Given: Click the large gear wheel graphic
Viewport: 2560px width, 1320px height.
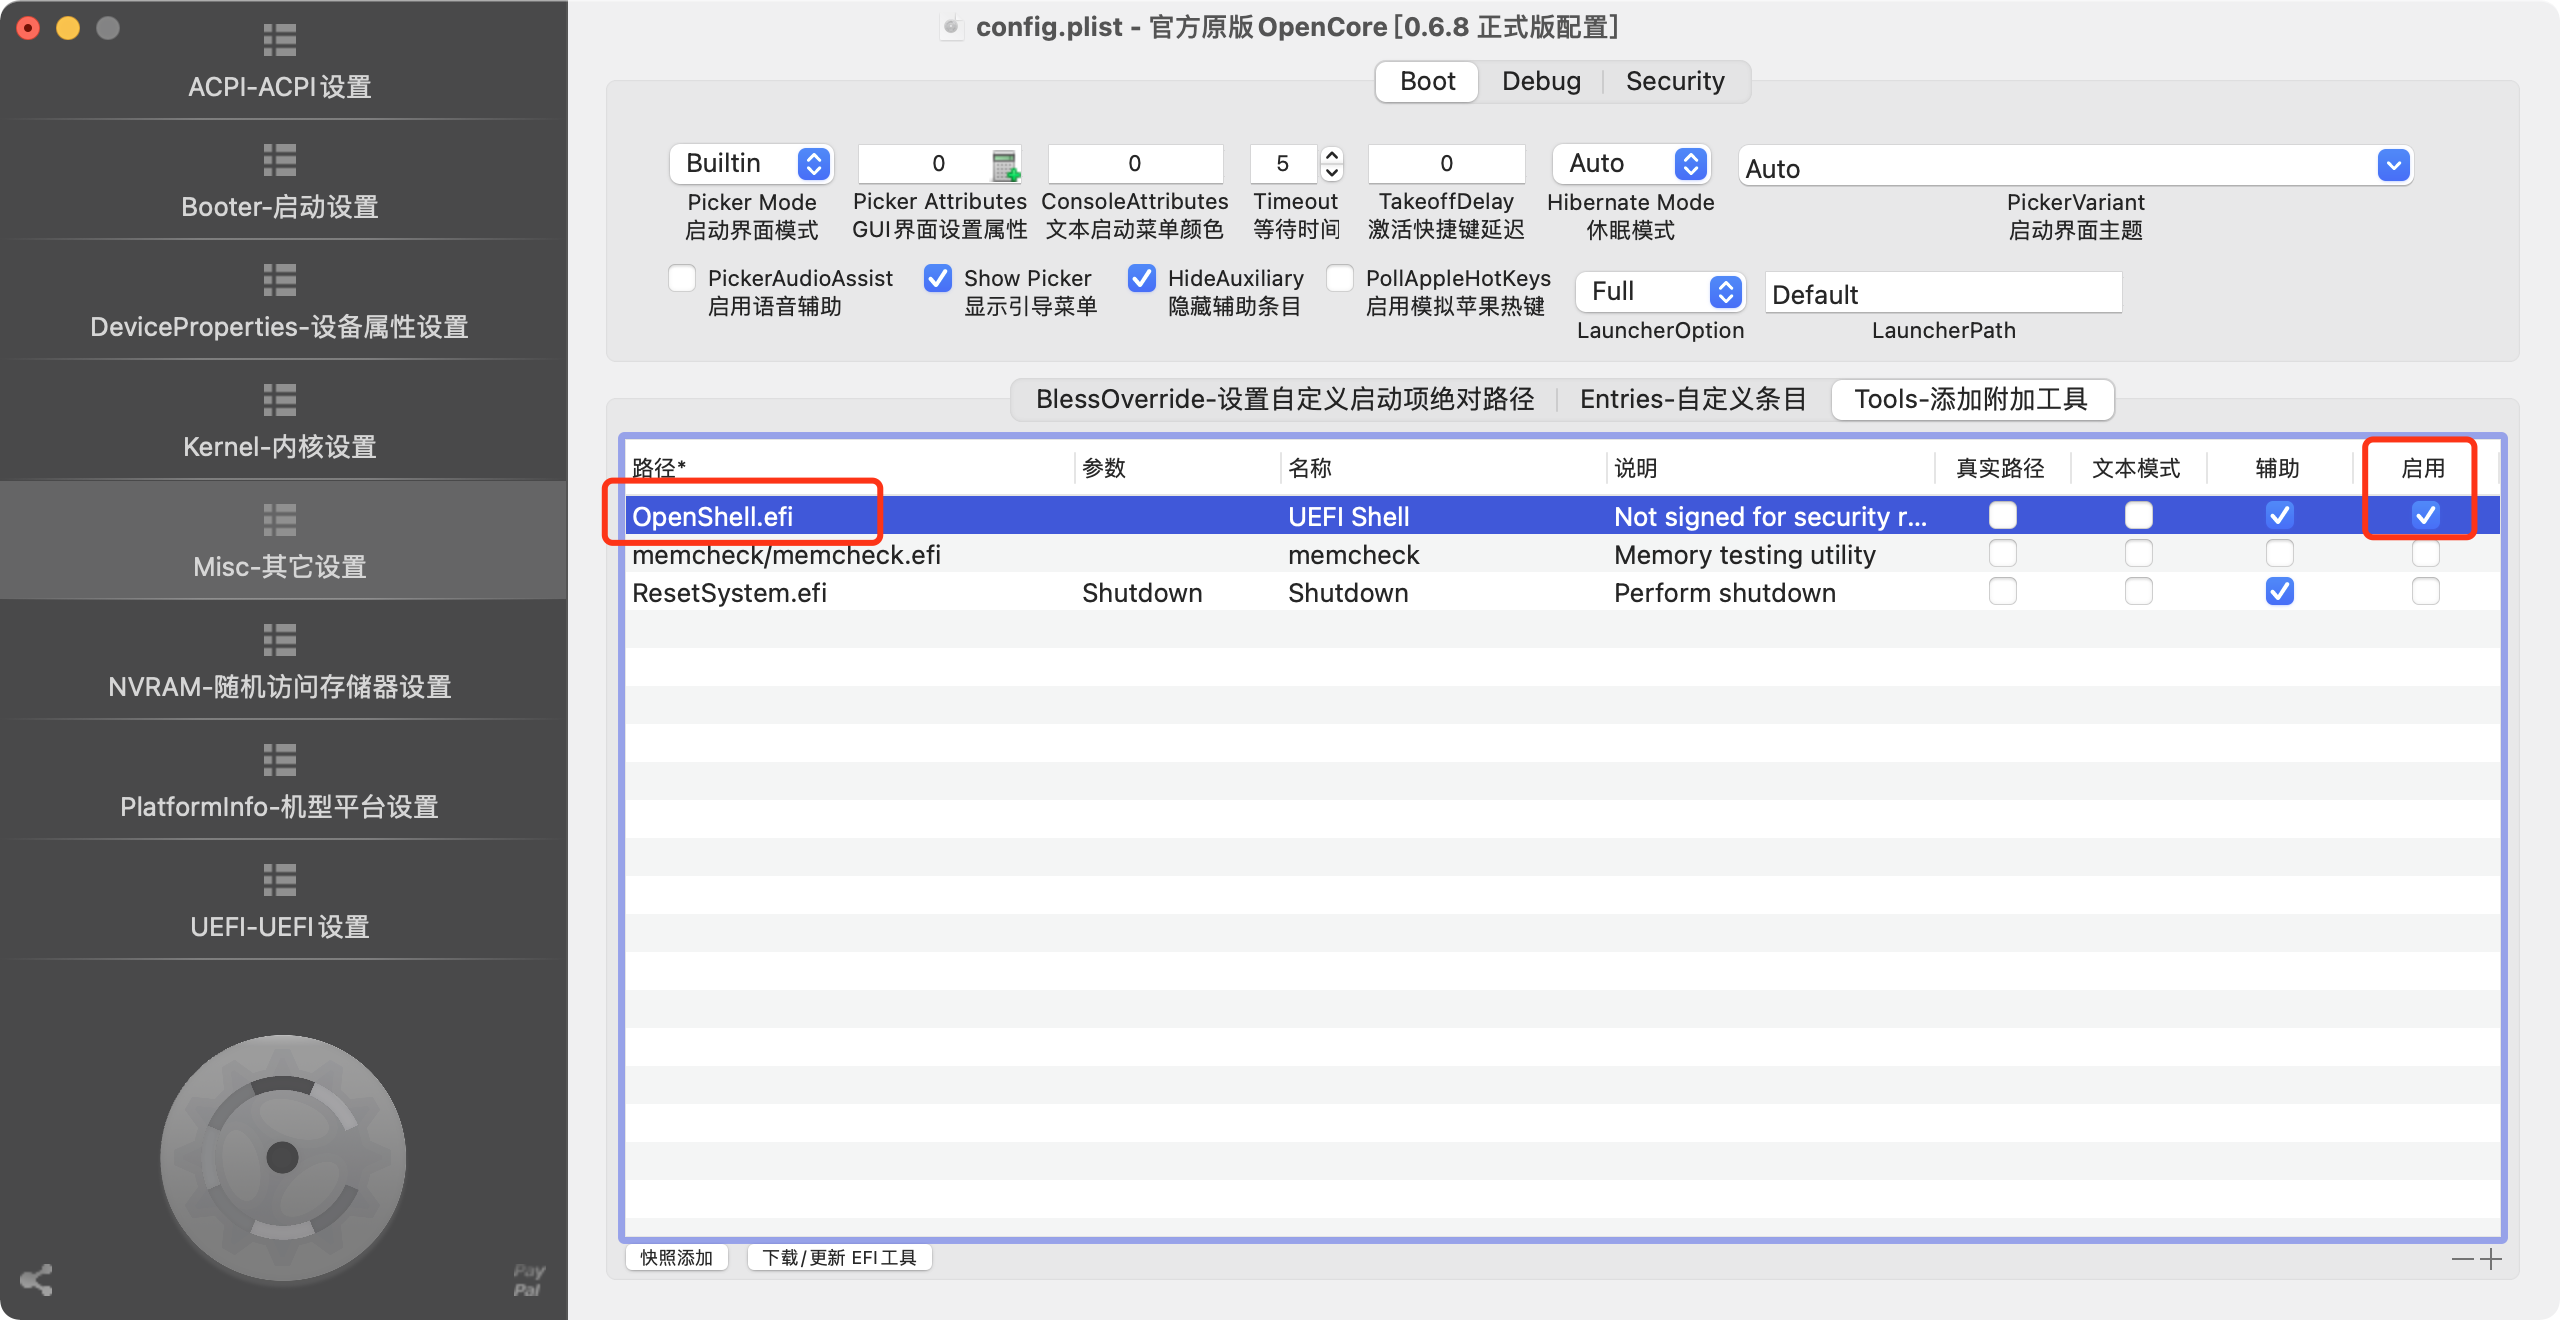Looking at the screenshot, I should 283,1157.
